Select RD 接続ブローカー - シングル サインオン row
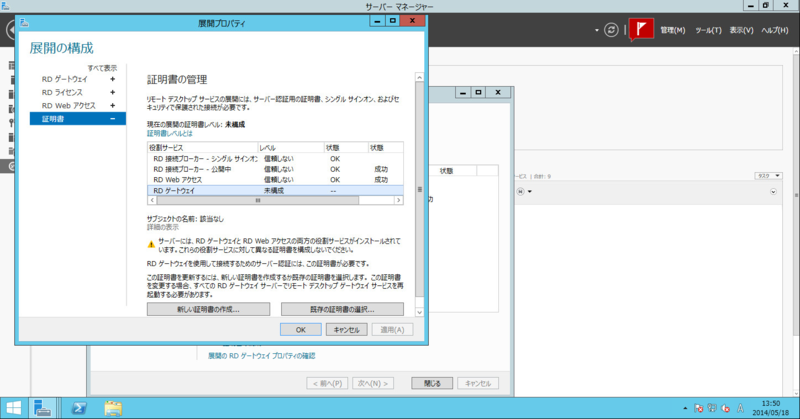Viewport: 800px width, 419px height. click(275, 159)
